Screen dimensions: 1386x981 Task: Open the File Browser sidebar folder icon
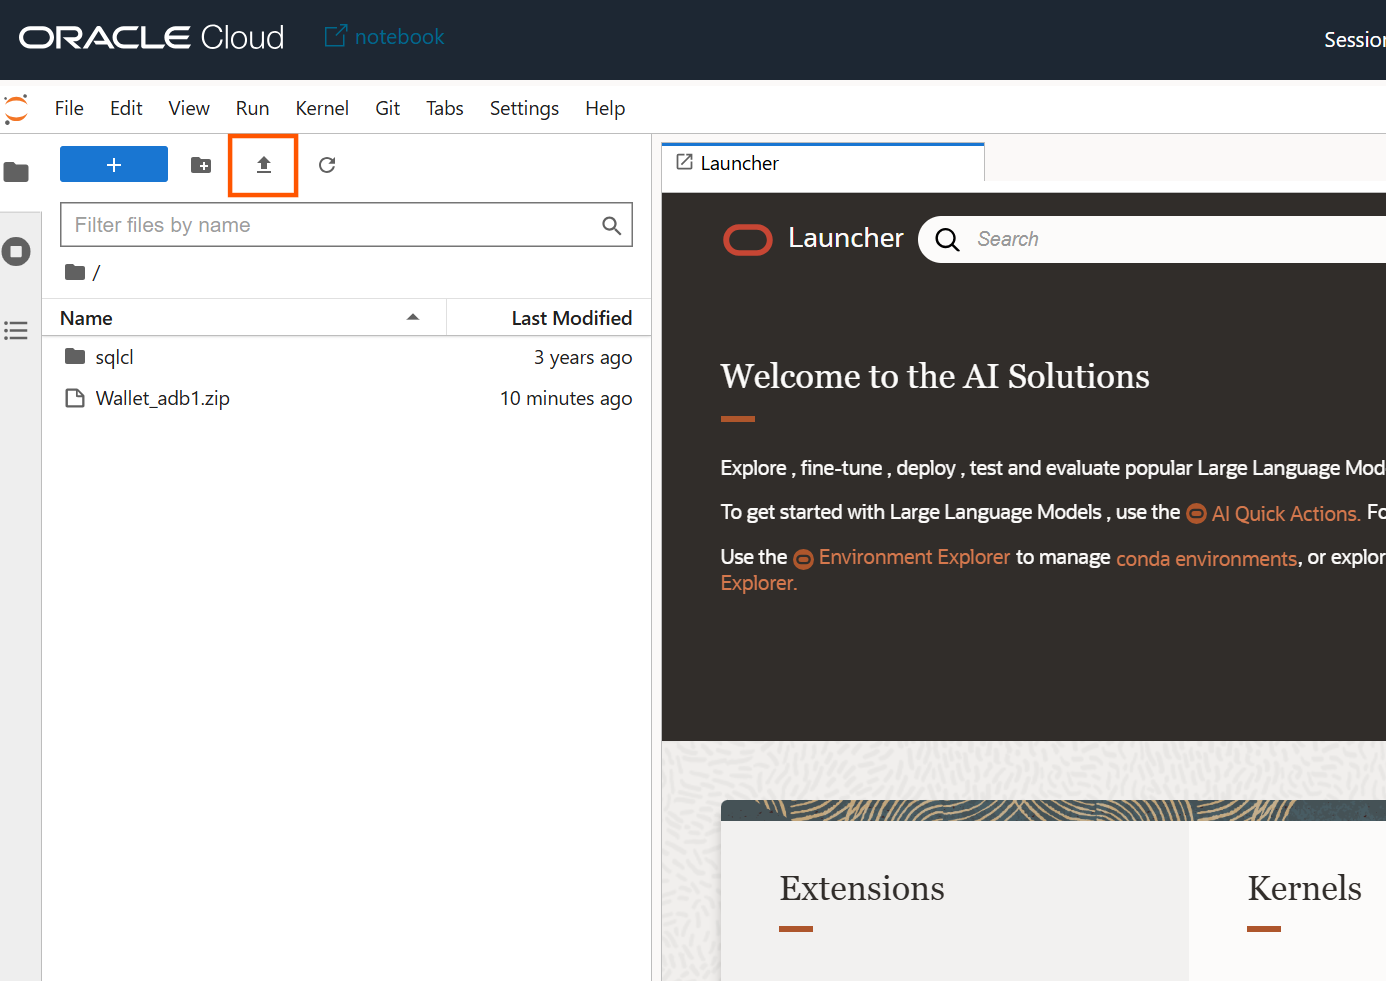click(16, 173)
